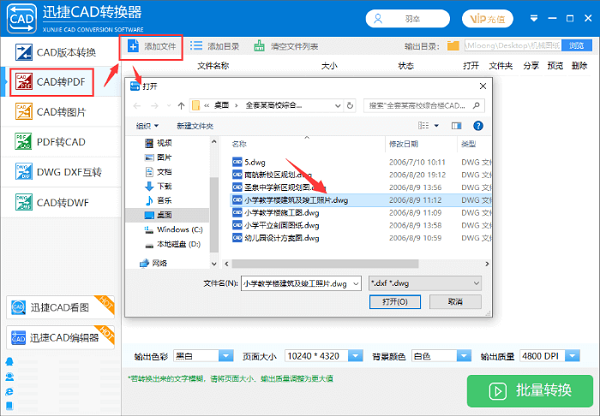Screen dimensions: 600x416
Task: Open recent locations chevron in dialog
Action: click(x=168, y=106)
